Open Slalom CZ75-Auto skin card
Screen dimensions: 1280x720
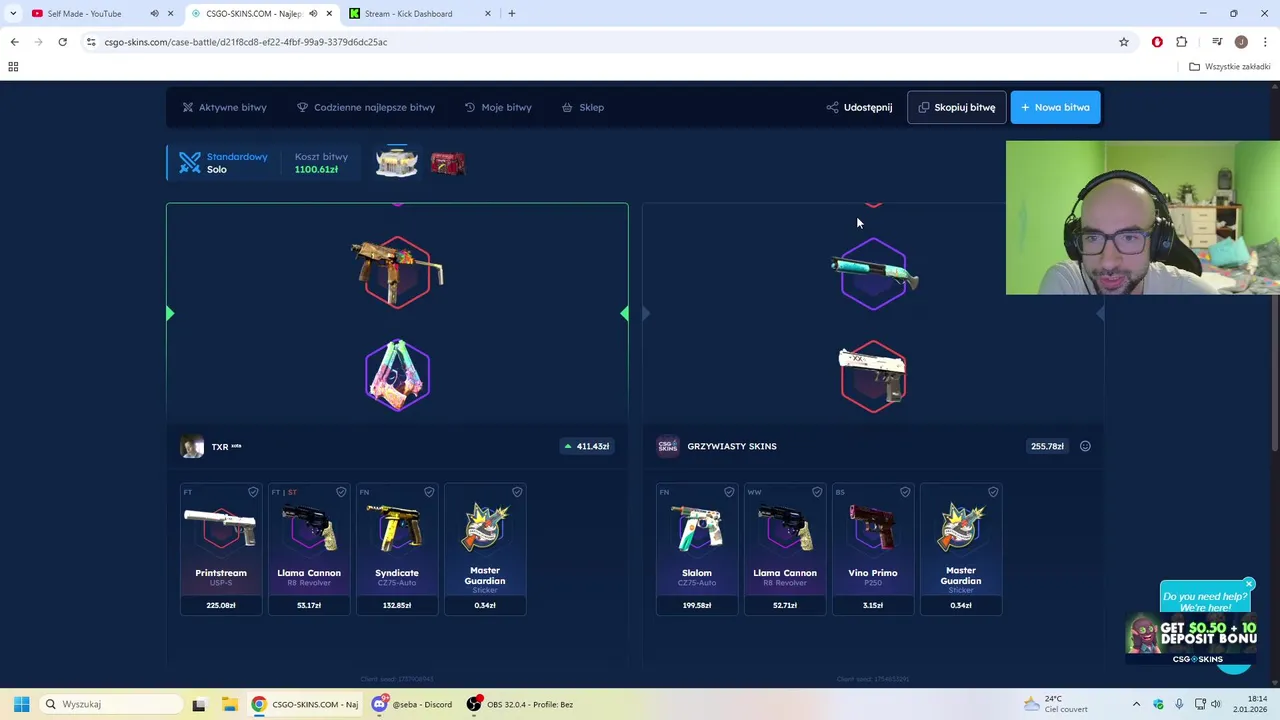point(697,549)
